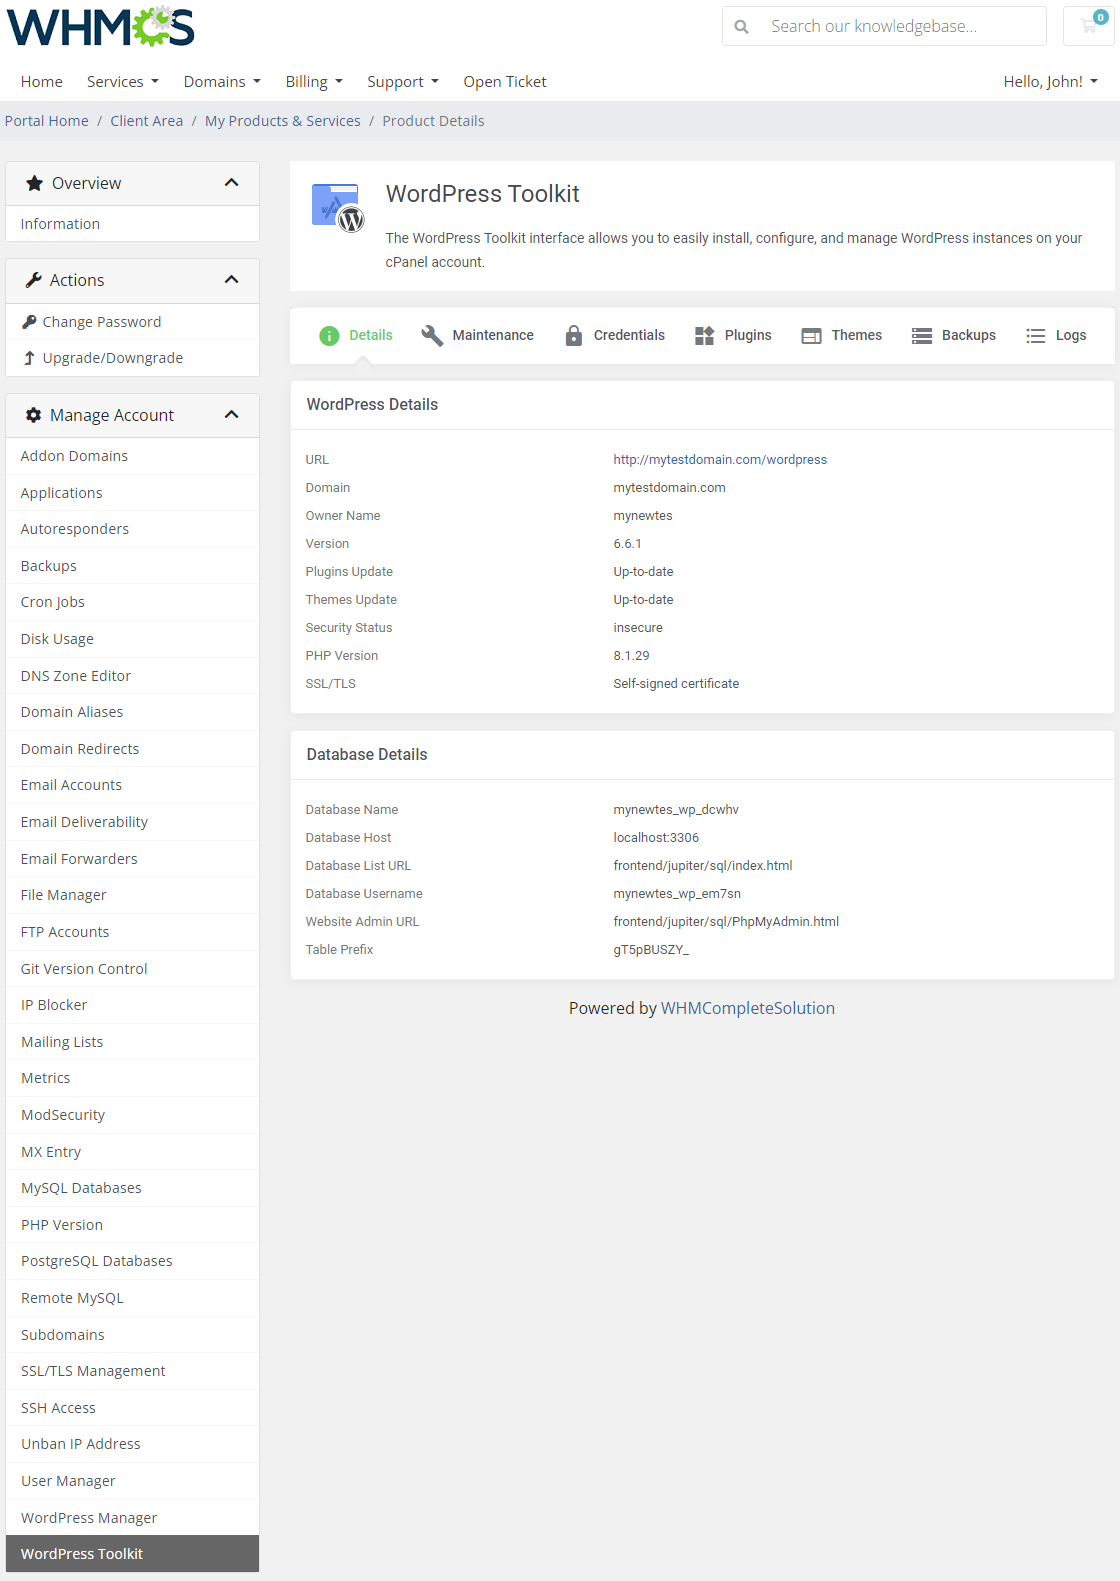
Task: Open Autoresponders in sidebar
Action: [x=132, y=529]
